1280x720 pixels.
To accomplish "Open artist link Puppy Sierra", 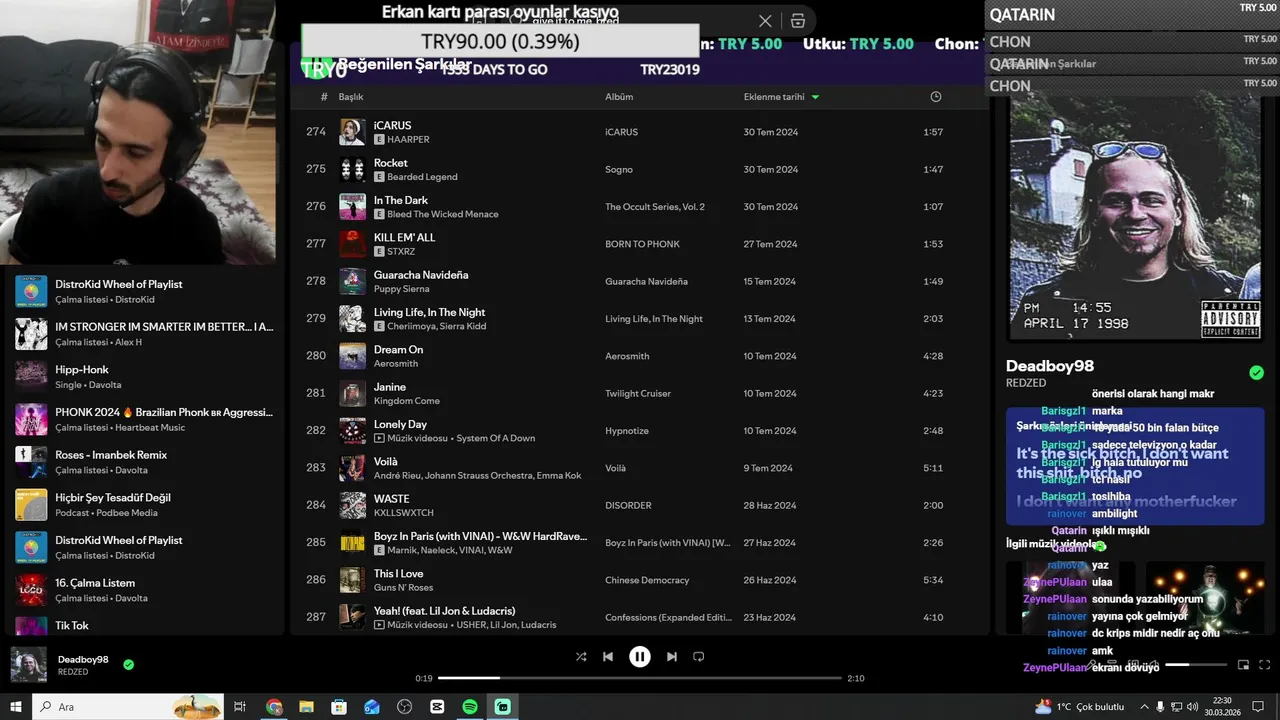I will 401,289.
